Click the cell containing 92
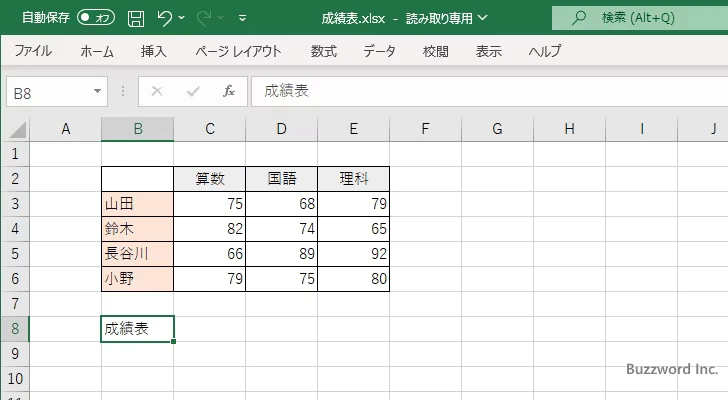728x400 pixels. tap(354, 254)
